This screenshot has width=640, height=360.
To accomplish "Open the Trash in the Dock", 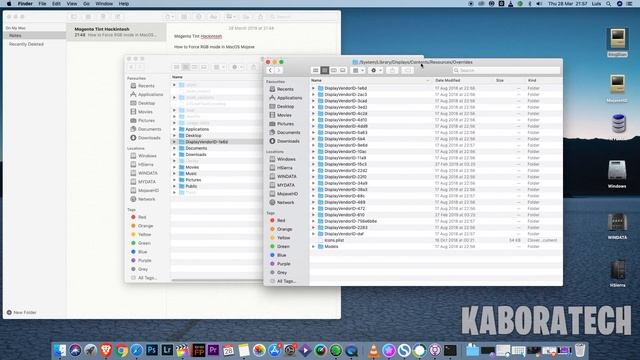I will click(x=580, y=350).
